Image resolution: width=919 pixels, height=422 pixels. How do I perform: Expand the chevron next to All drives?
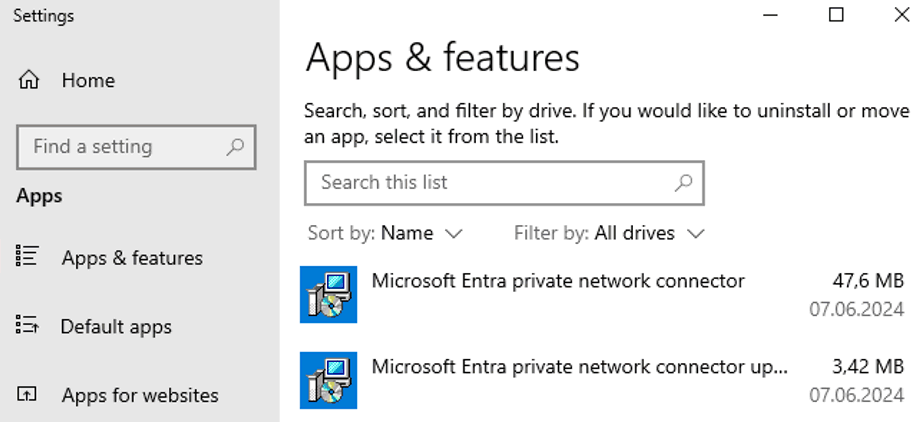click(x=696, y=234)
